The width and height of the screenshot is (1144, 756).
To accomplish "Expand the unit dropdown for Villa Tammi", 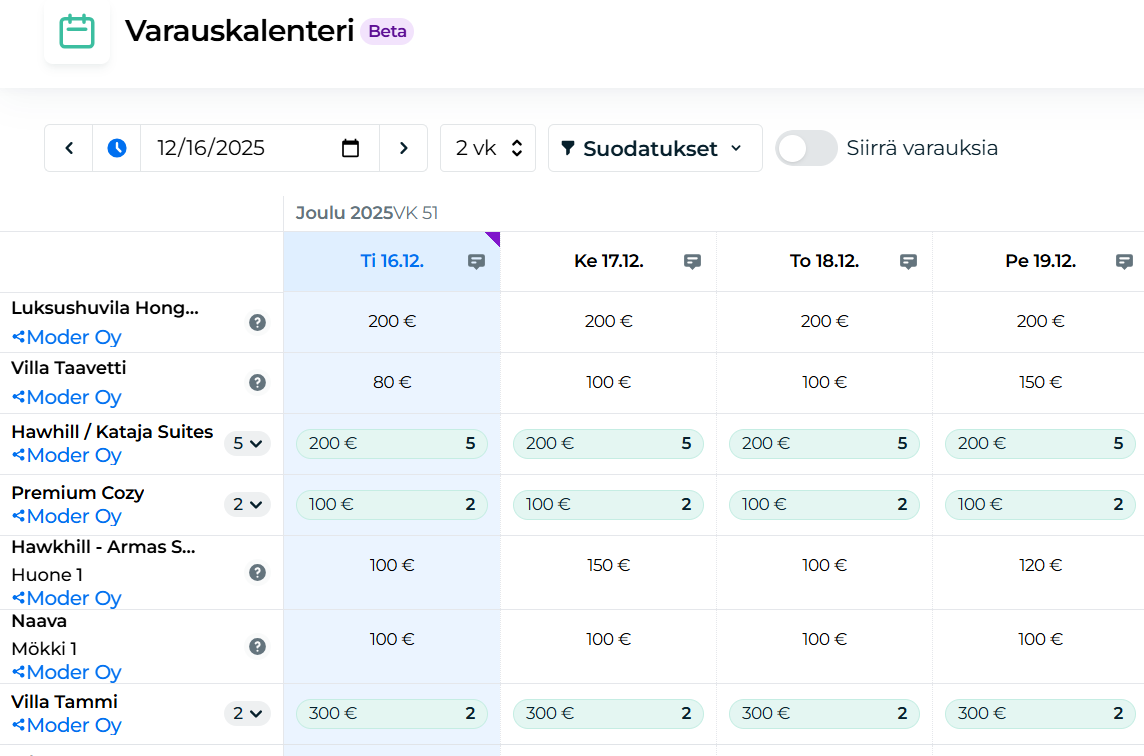I will coord(248,713).
